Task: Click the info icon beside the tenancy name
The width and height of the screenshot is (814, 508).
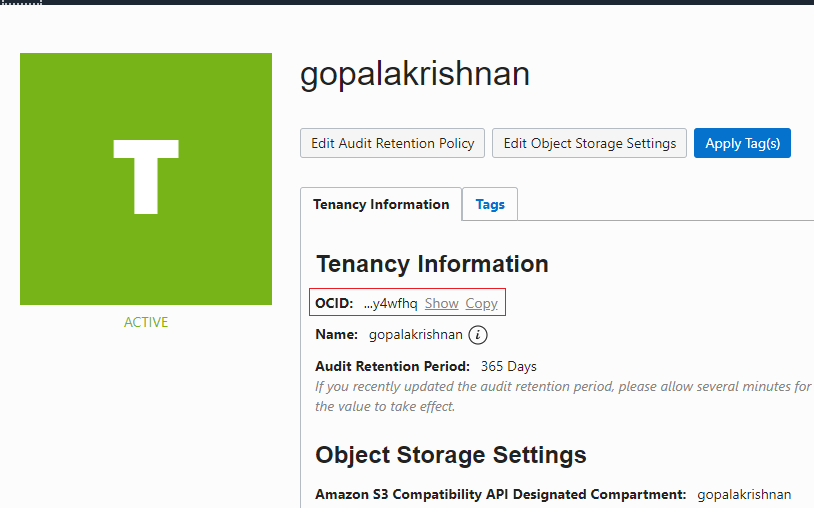Action: click(x=478, y=335)
